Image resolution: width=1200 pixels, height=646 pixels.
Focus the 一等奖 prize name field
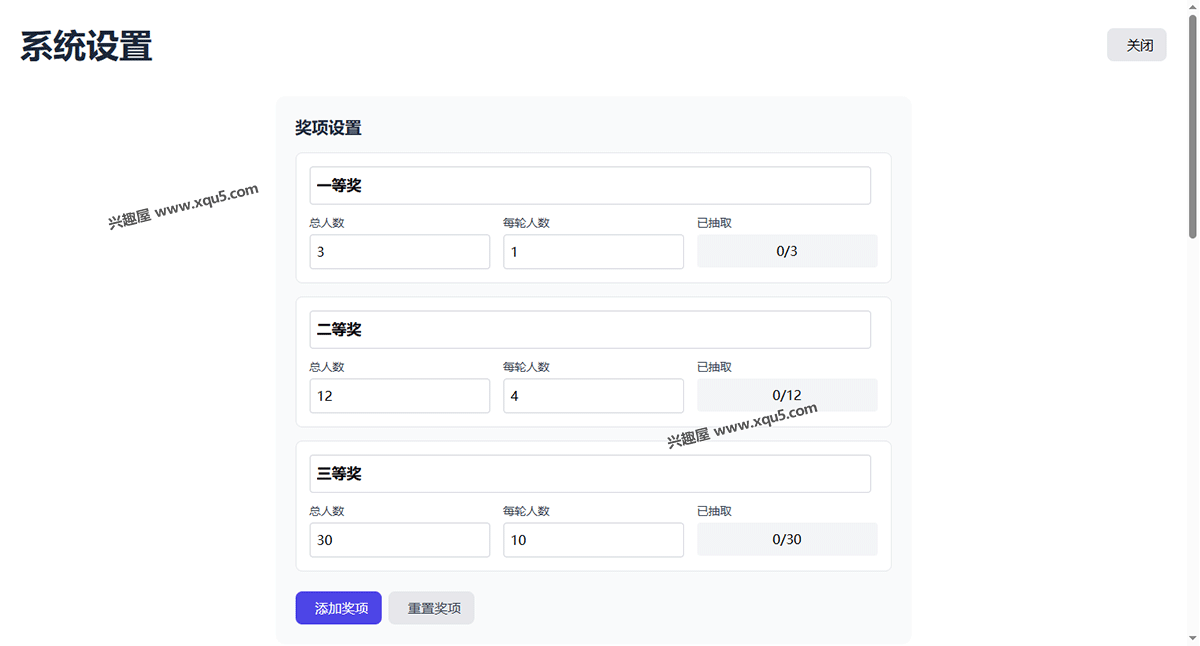(590, 186)
